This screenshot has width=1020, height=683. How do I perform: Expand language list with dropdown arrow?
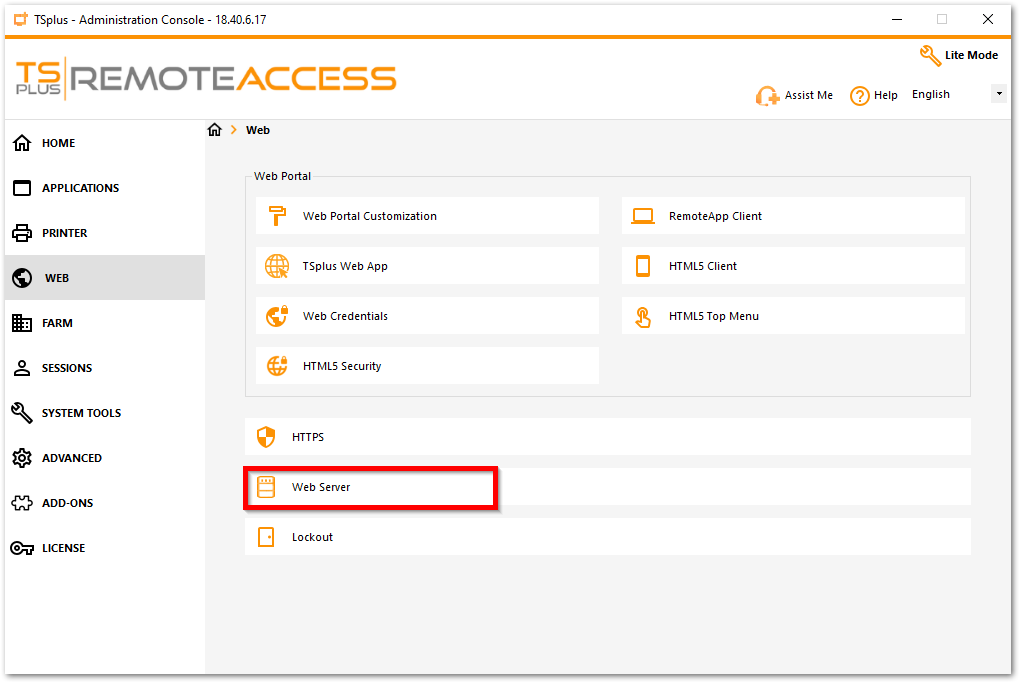999,94
